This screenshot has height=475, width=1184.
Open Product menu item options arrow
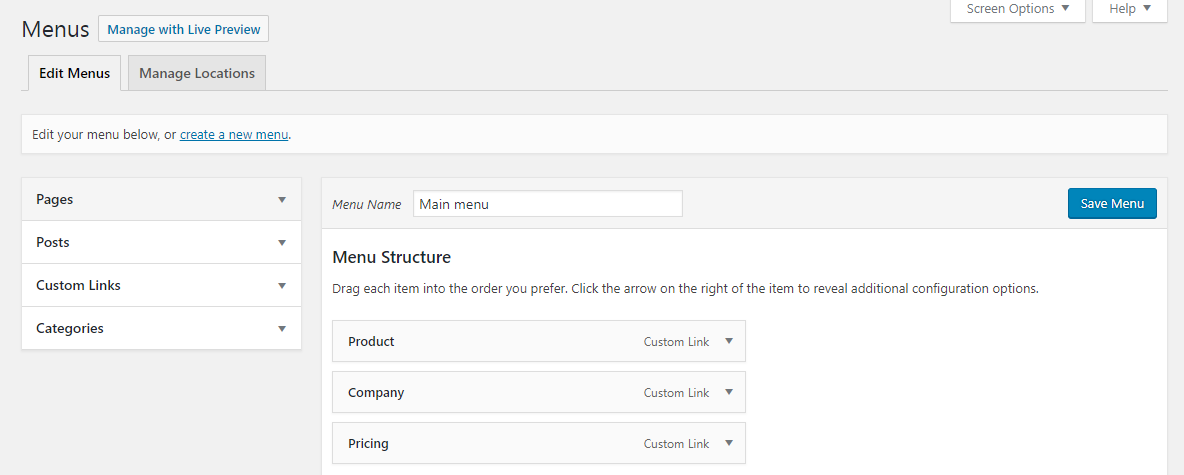pos(729,341)
